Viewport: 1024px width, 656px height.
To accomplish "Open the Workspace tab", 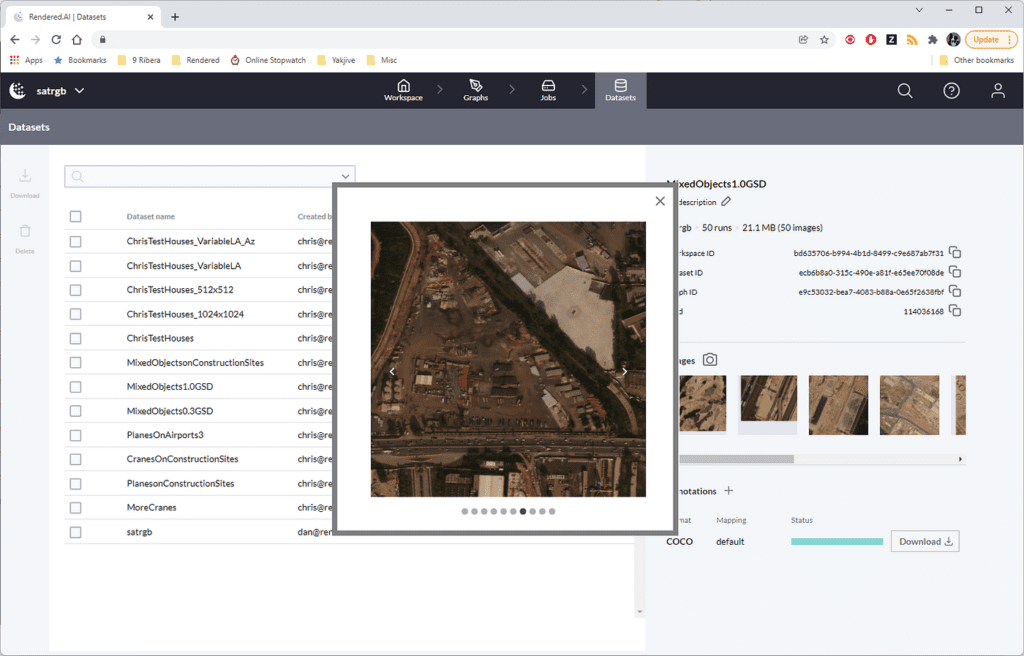I will (403, 90).
